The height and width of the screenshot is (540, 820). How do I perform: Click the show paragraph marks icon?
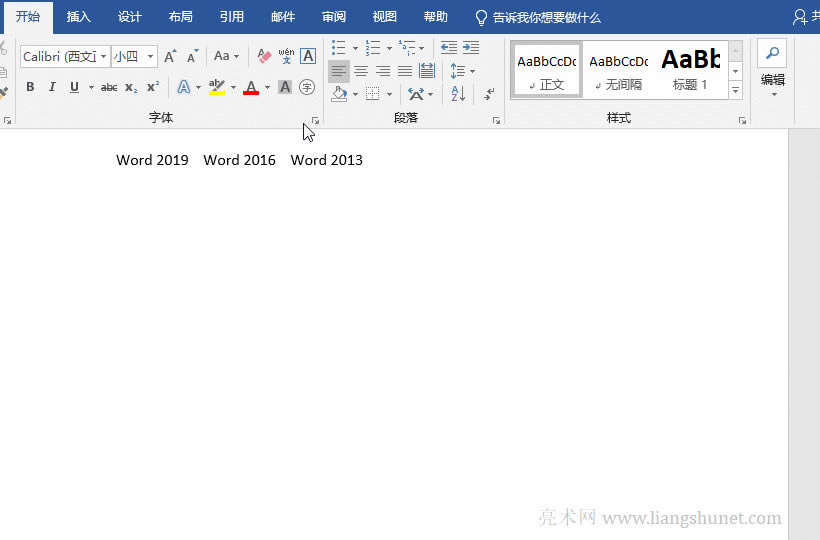(489, 94)
